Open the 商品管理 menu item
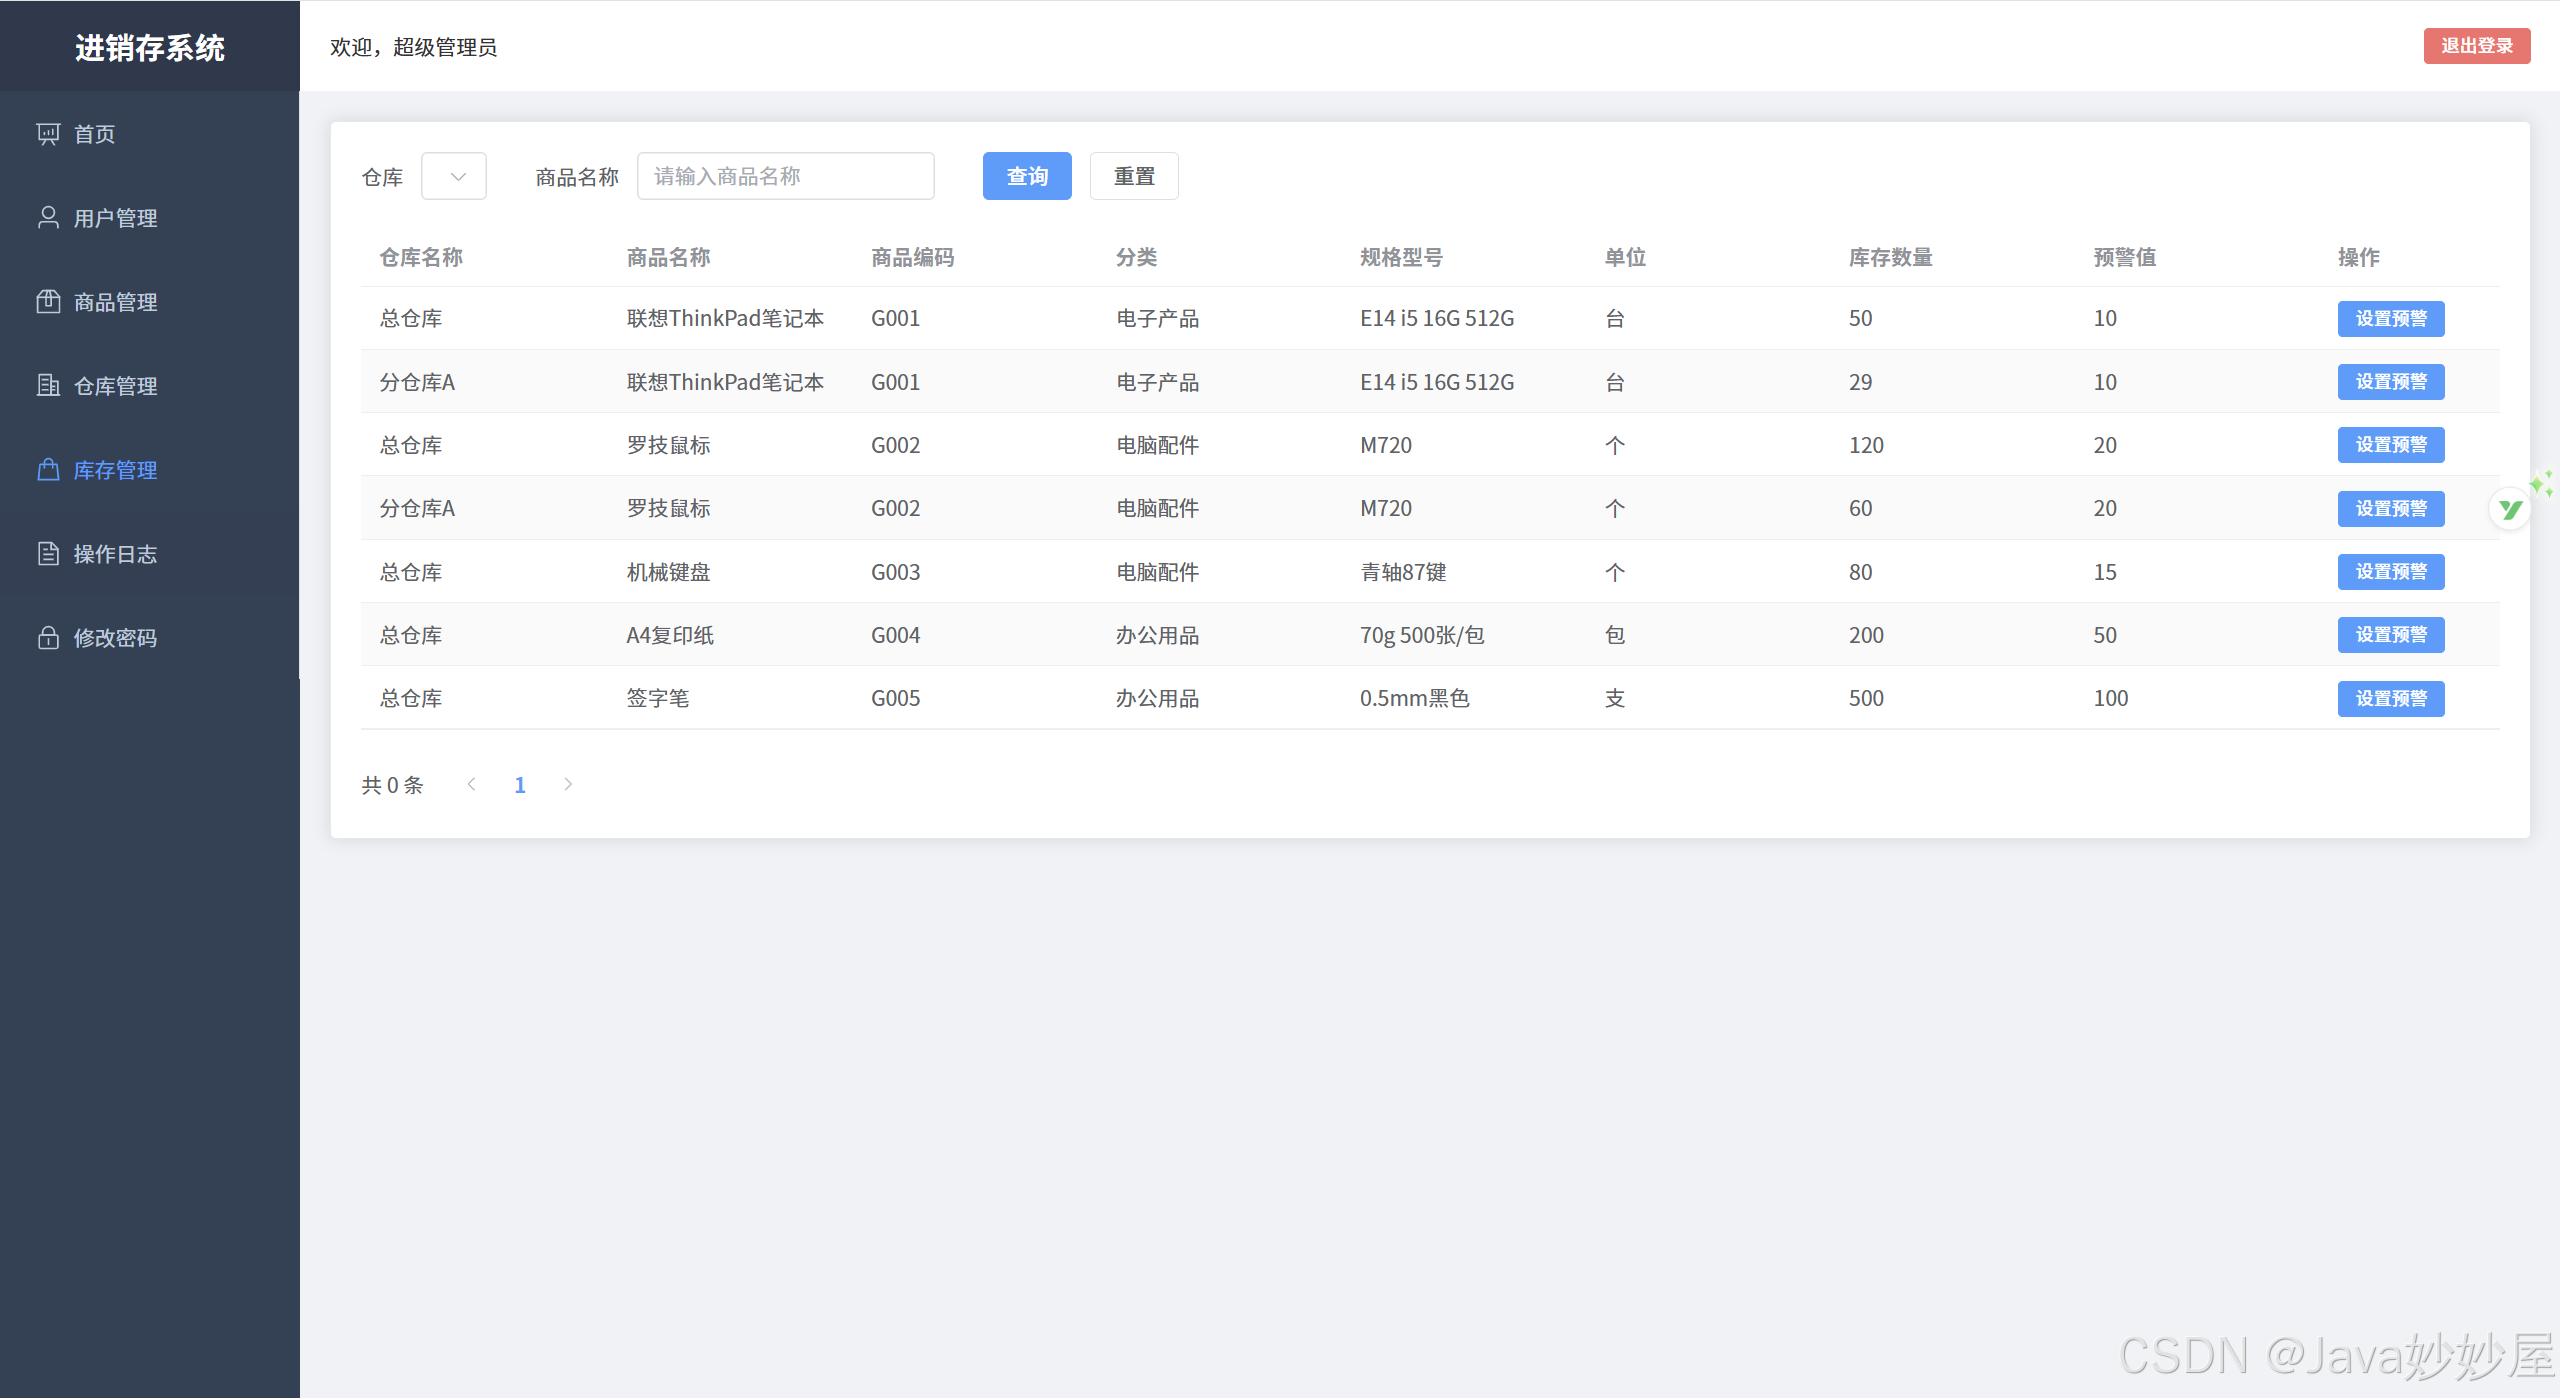The height and width of the screenshot is (1398, 2560). pyautogui.click(x=150, y=302)
